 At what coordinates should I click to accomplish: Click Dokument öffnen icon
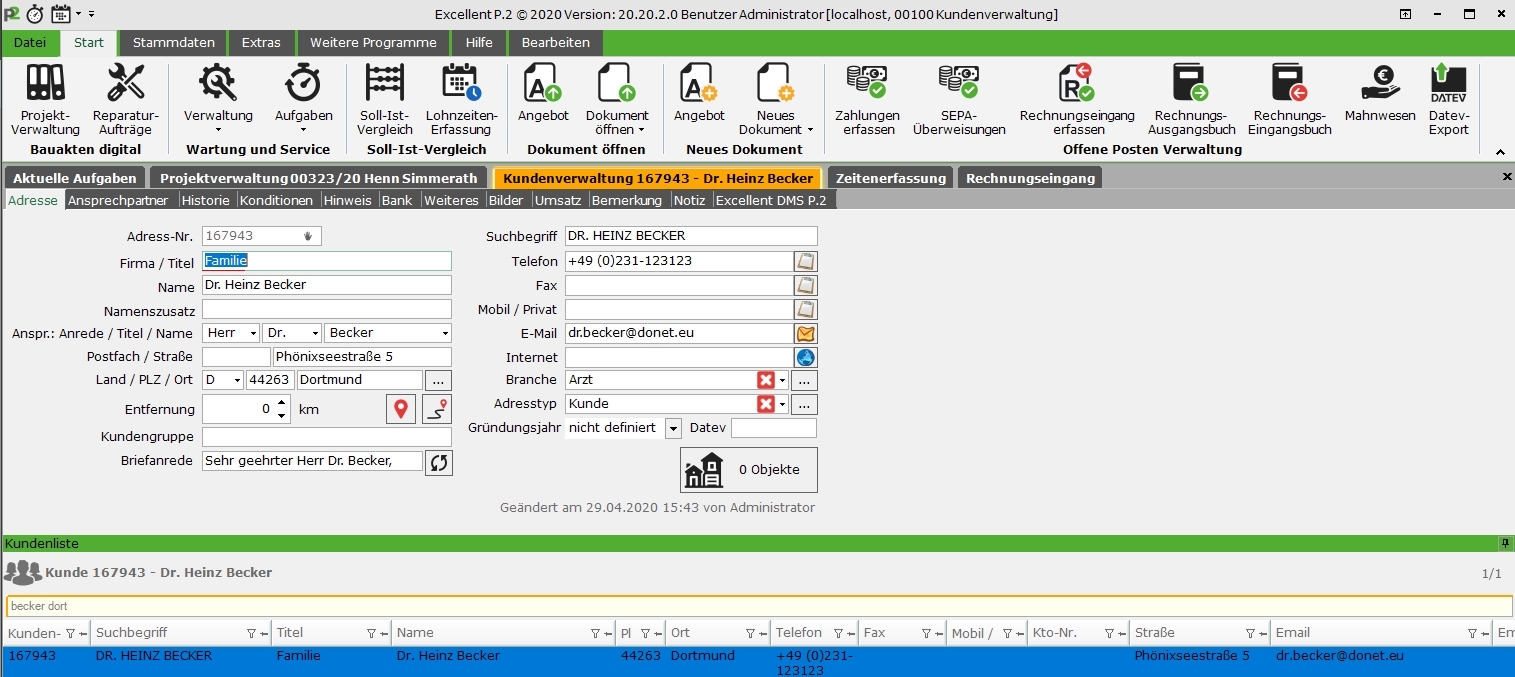617,99
